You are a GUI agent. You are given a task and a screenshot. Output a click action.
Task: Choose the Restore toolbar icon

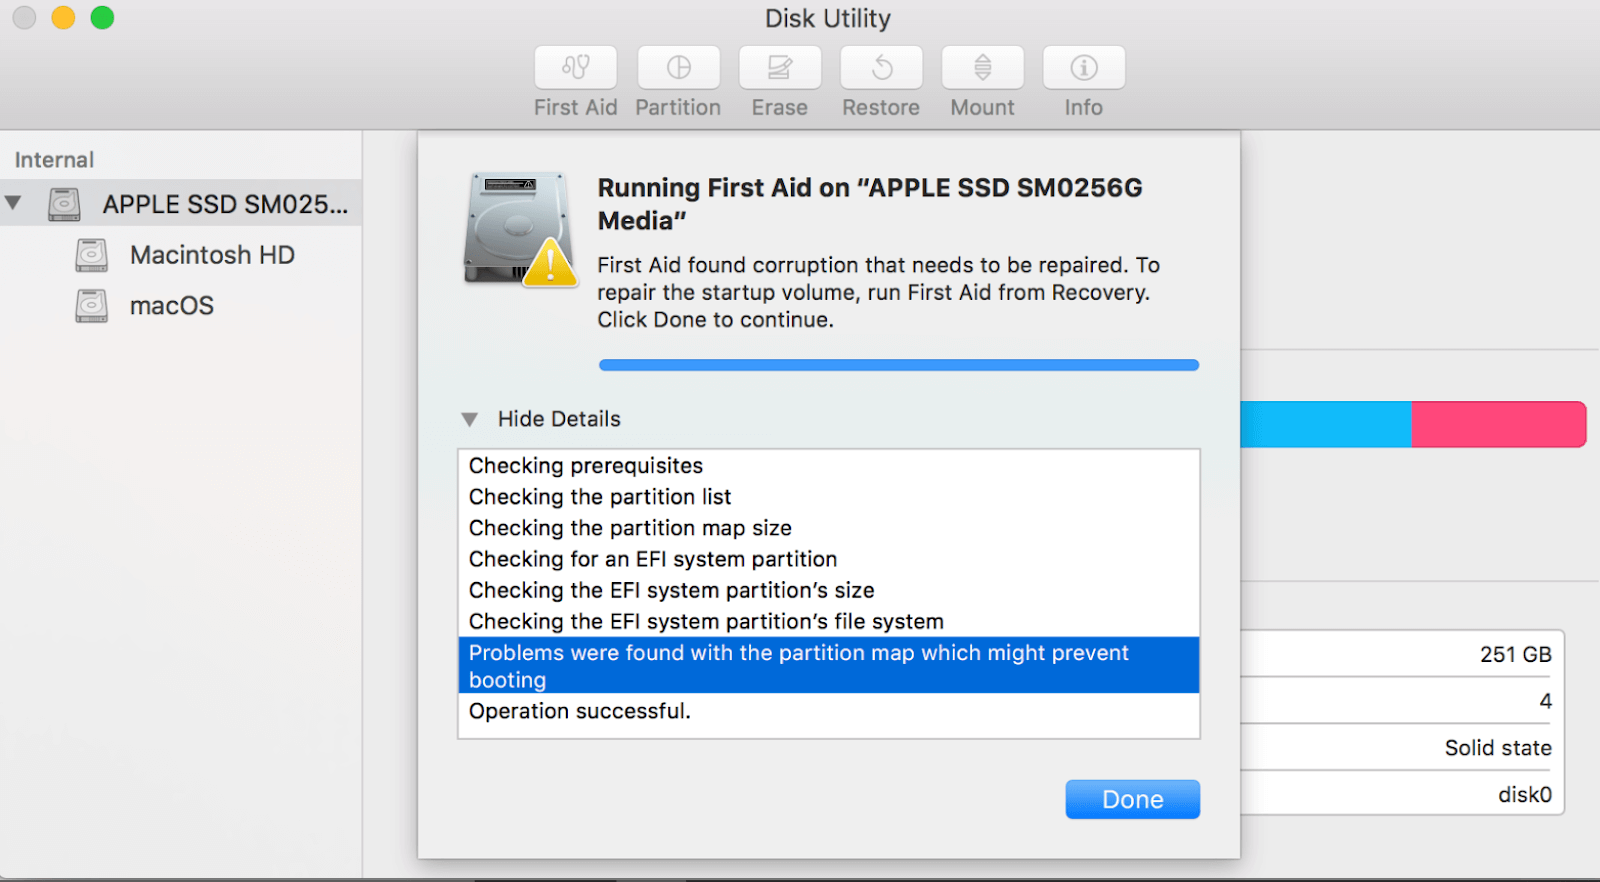click(x=881, y=67)
